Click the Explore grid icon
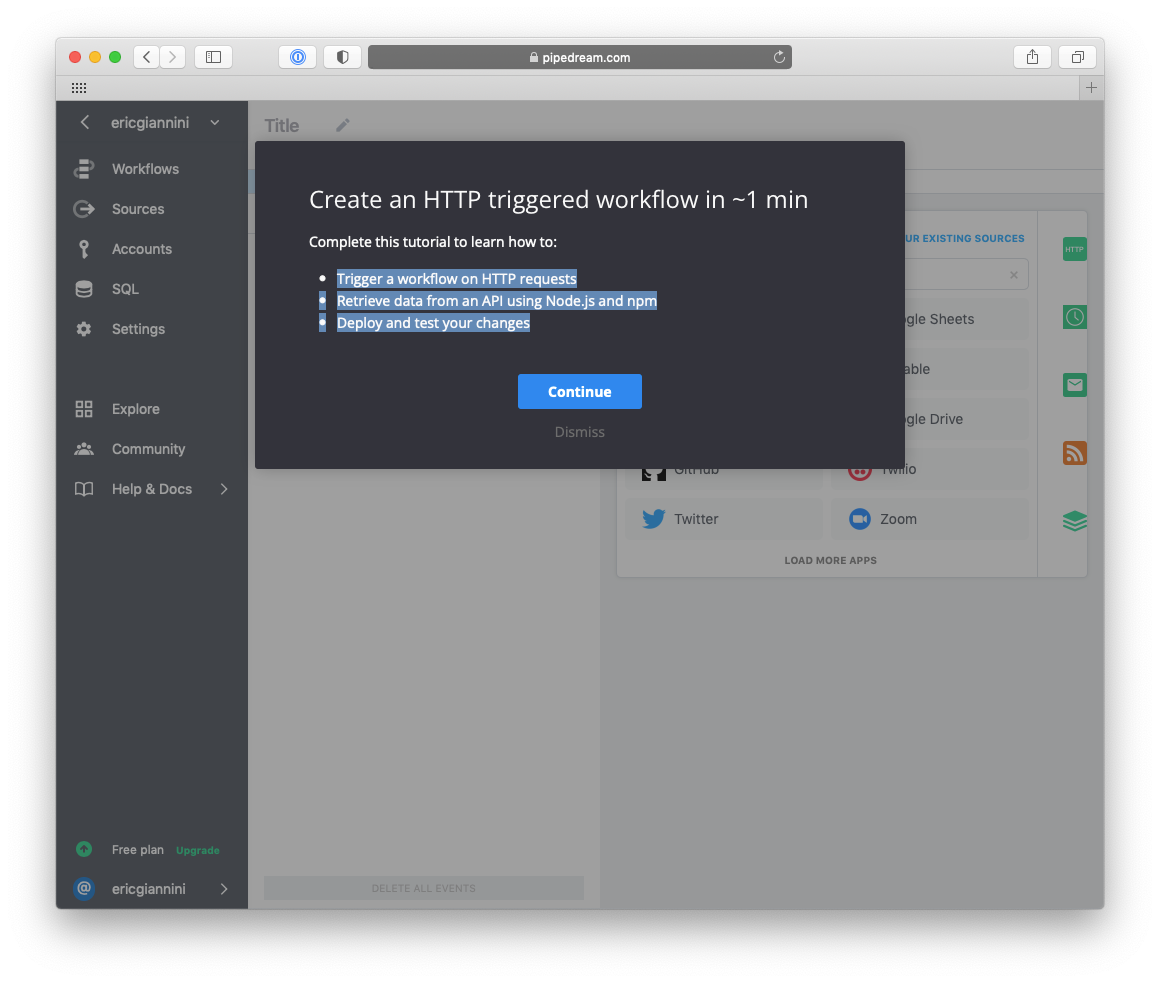This screenshot has height=983, width=1160. [84, 409]
